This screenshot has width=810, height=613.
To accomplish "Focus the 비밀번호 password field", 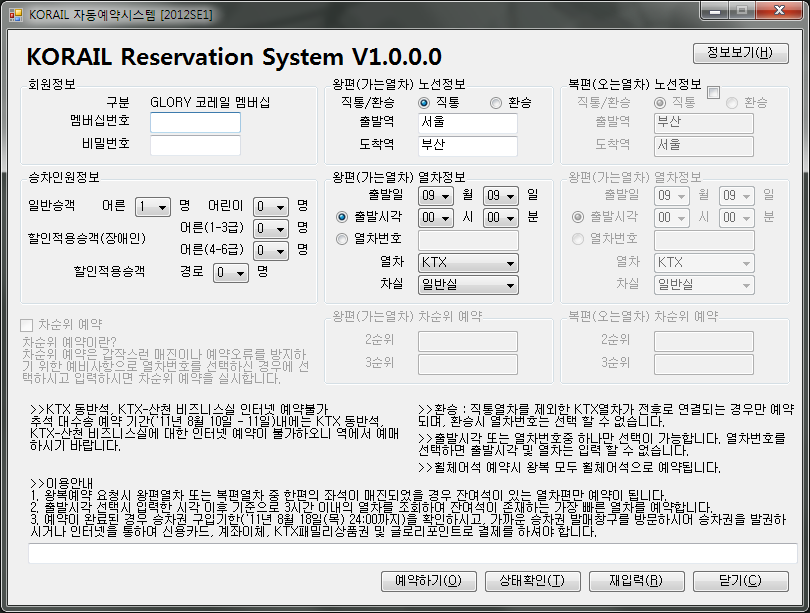I will coord(195,145).
